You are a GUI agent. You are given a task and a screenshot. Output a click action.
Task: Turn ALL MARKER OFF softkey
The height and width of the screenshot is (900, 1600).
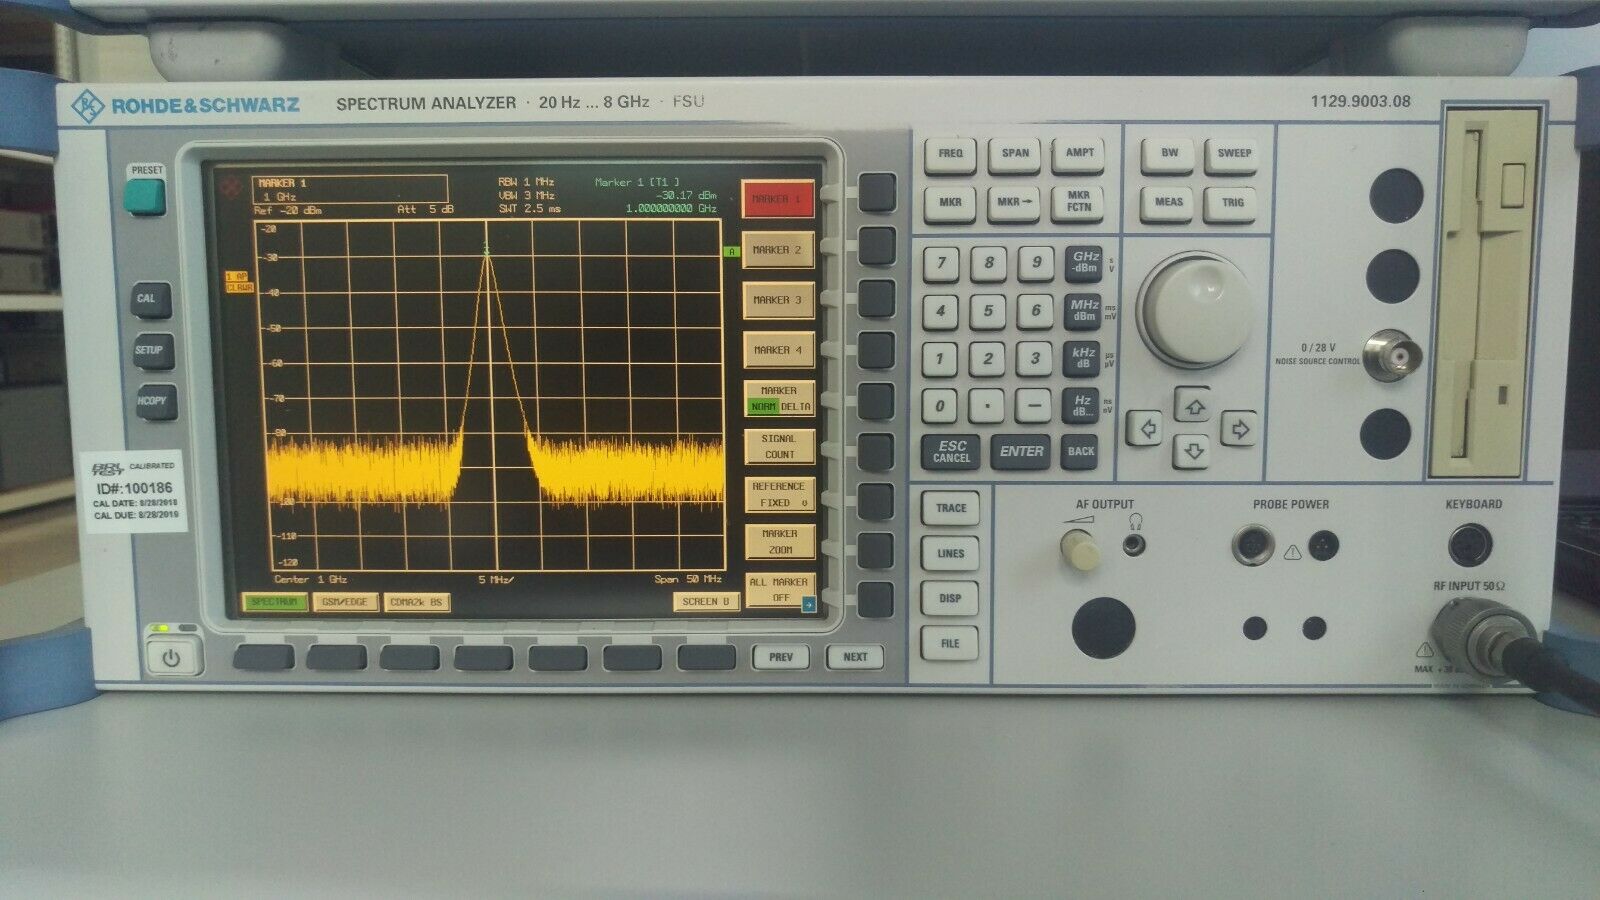780,590
